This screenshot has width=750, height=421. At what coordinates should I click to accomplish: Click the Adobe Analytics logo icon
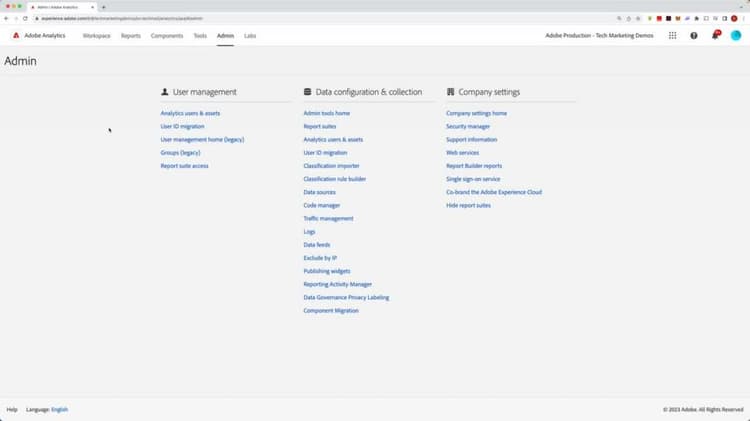[16, 35]
